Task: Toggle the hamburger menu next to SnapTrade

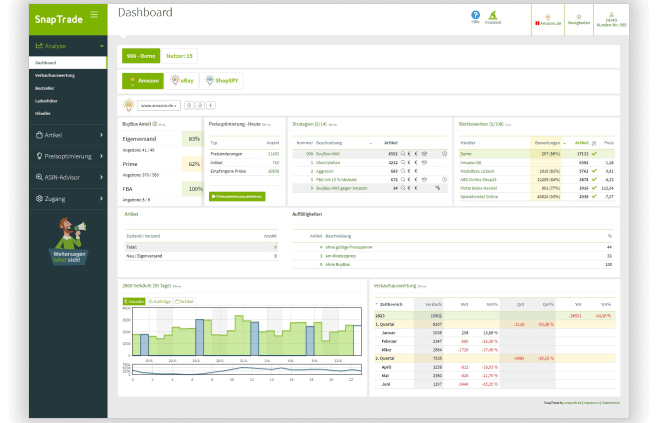Action: point(94,15)
